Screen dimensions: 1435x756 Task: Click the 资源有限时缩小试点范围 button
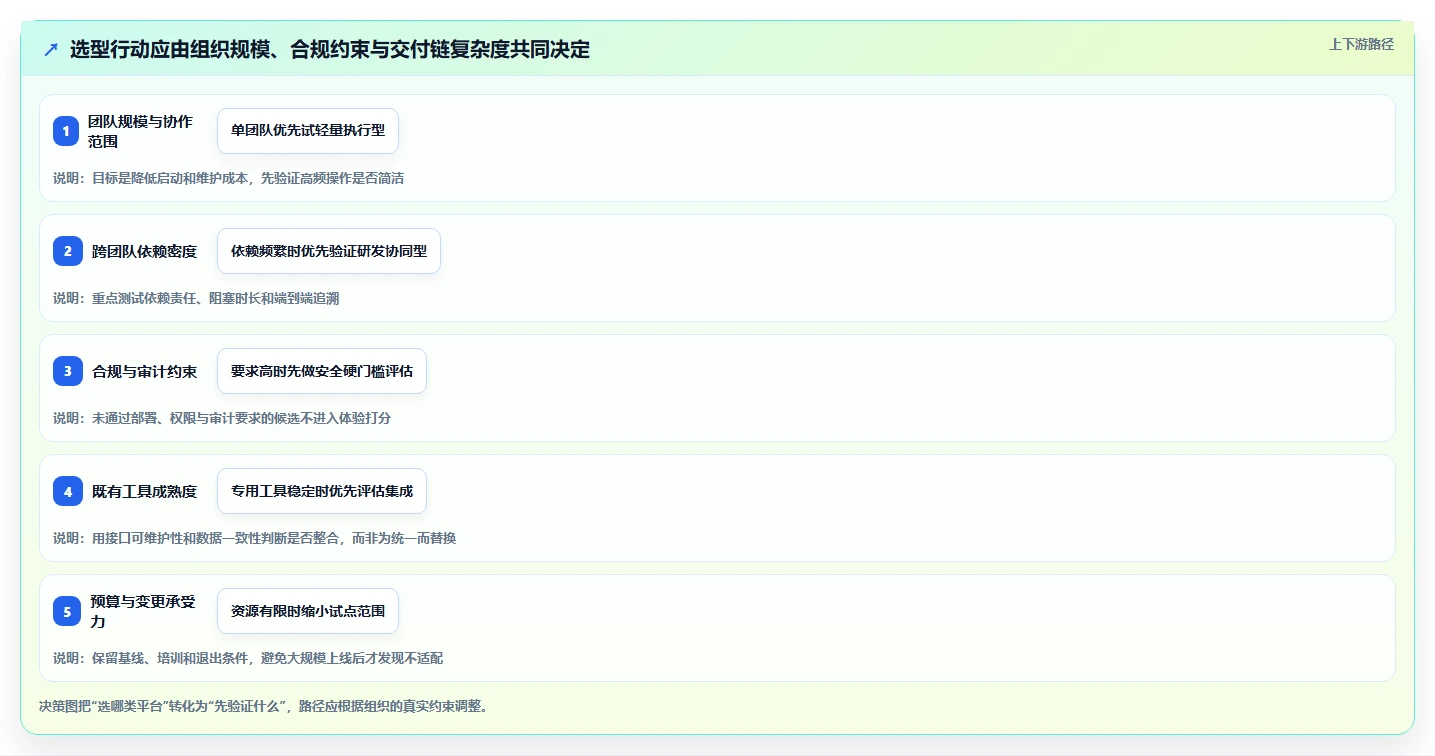click(308, 611)
